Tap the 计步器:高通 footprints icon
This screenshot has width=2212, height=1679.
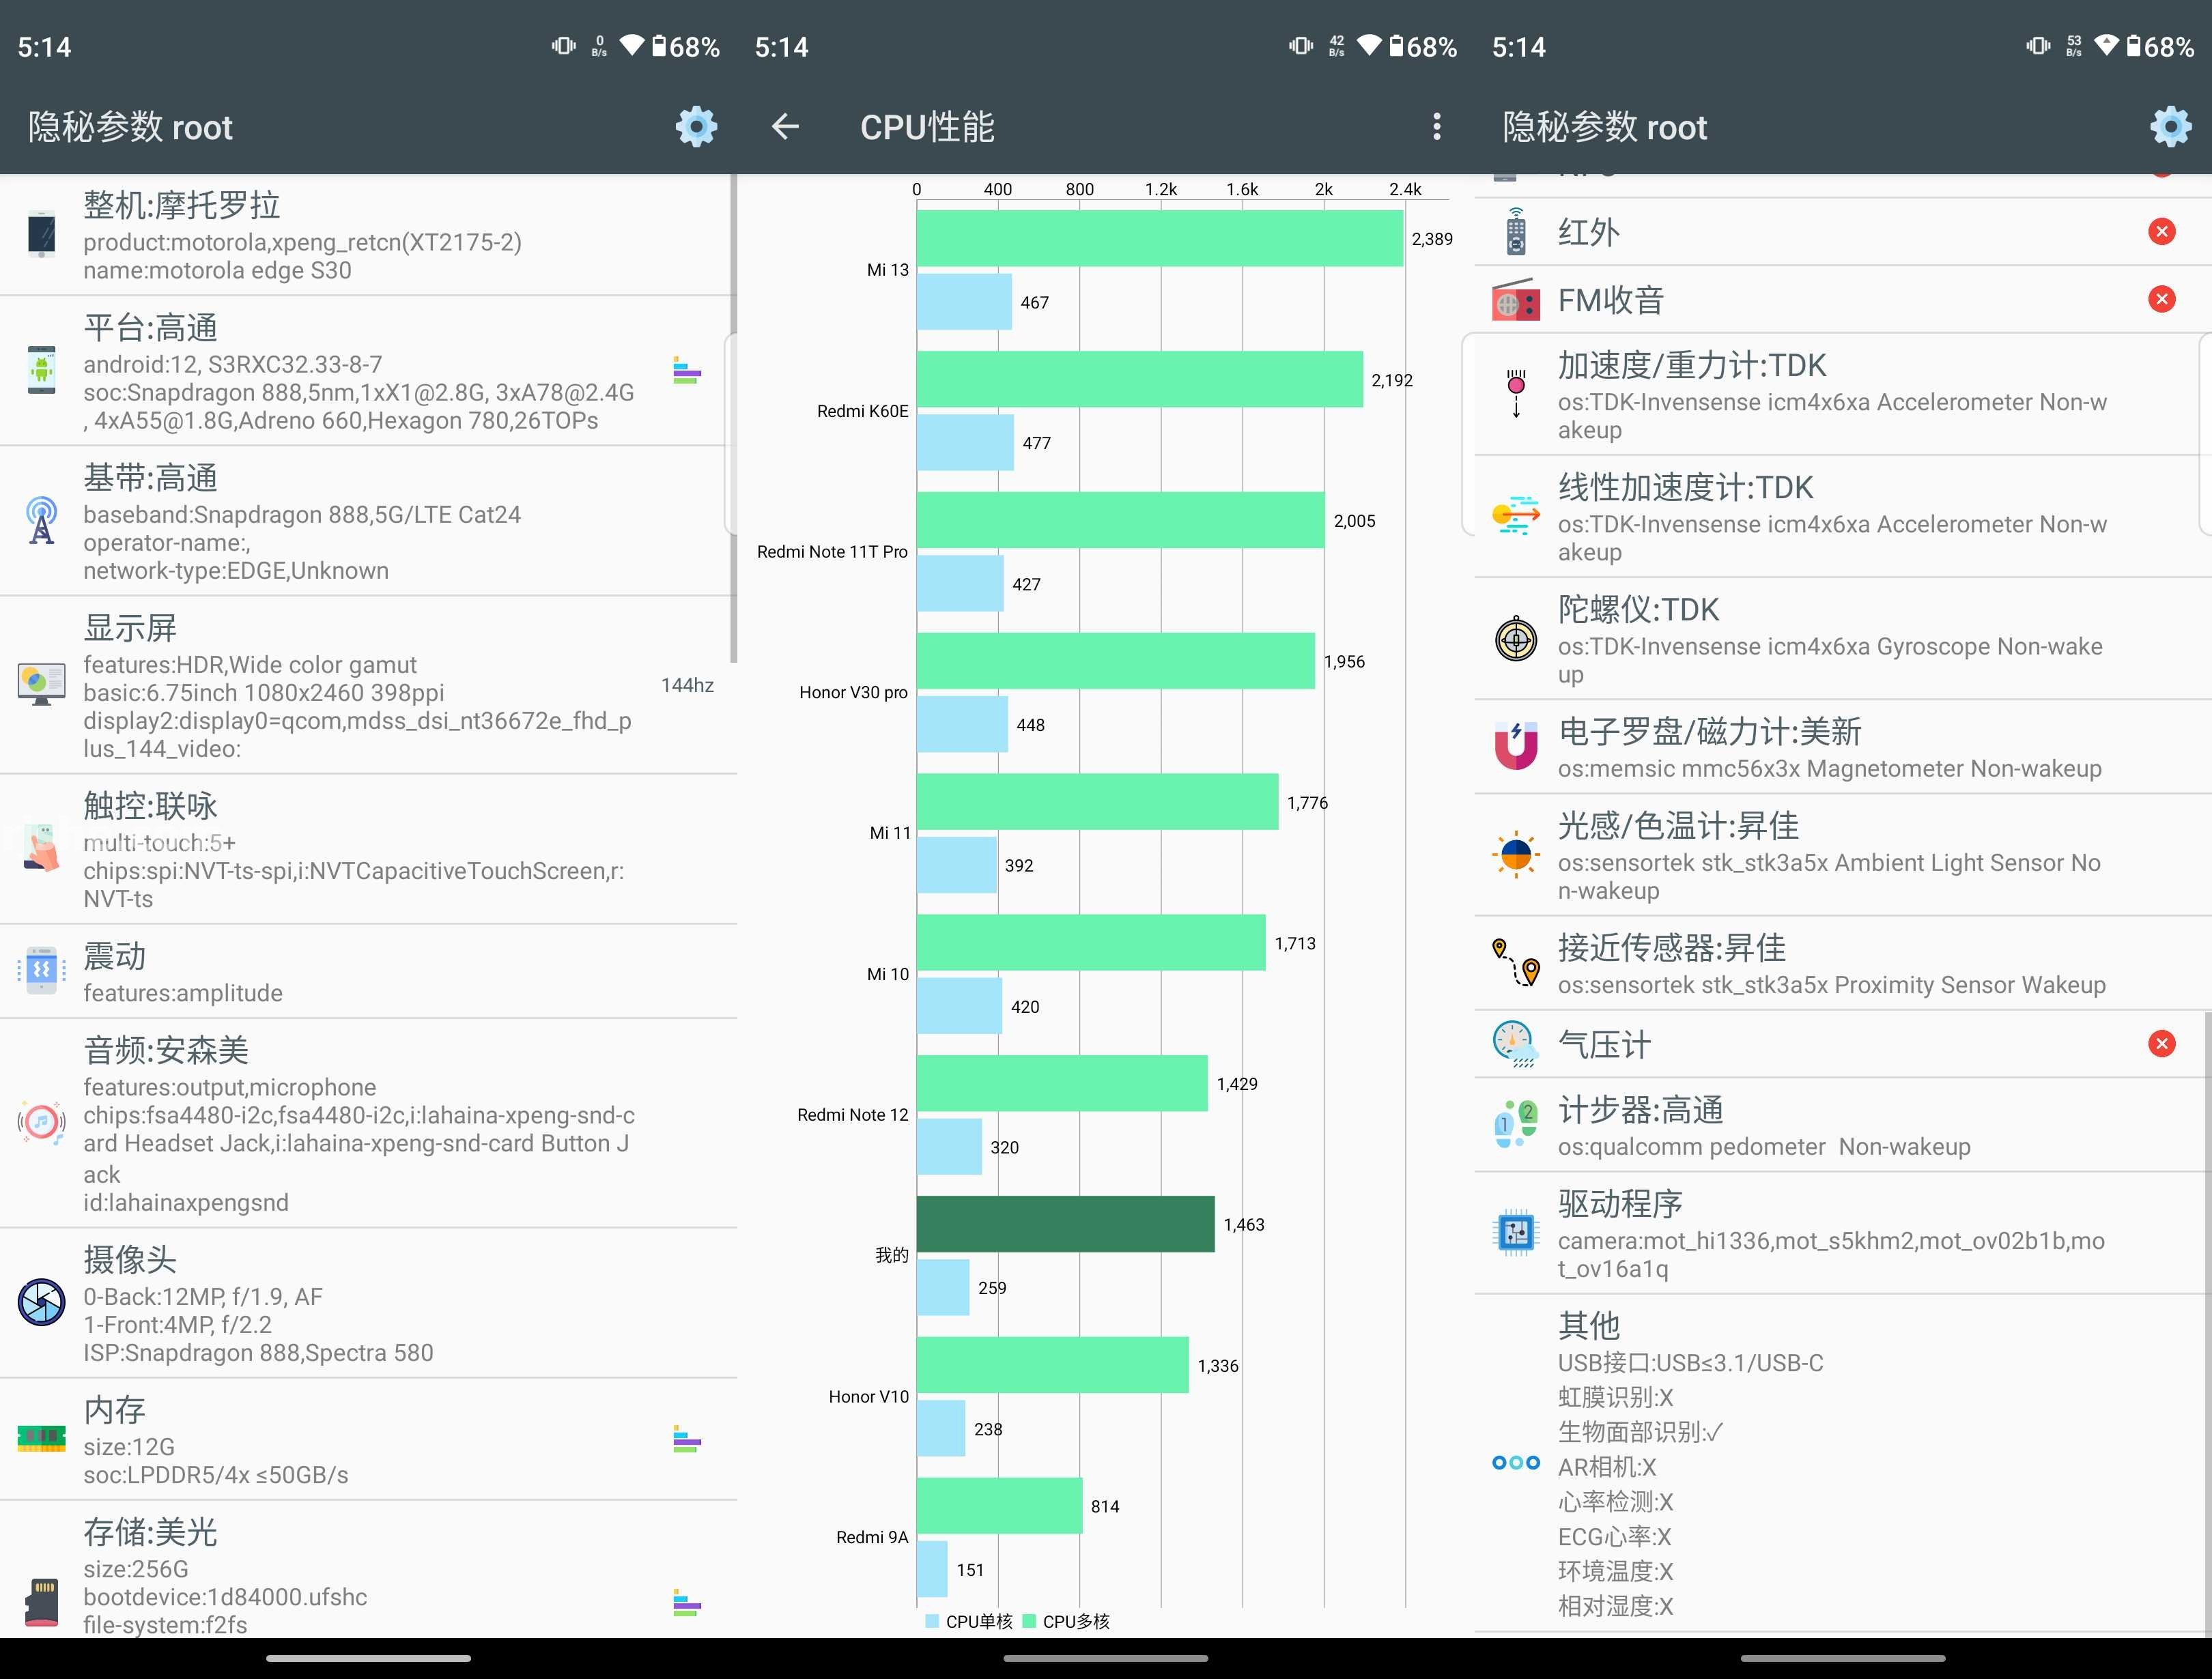click(1516, 1124)
